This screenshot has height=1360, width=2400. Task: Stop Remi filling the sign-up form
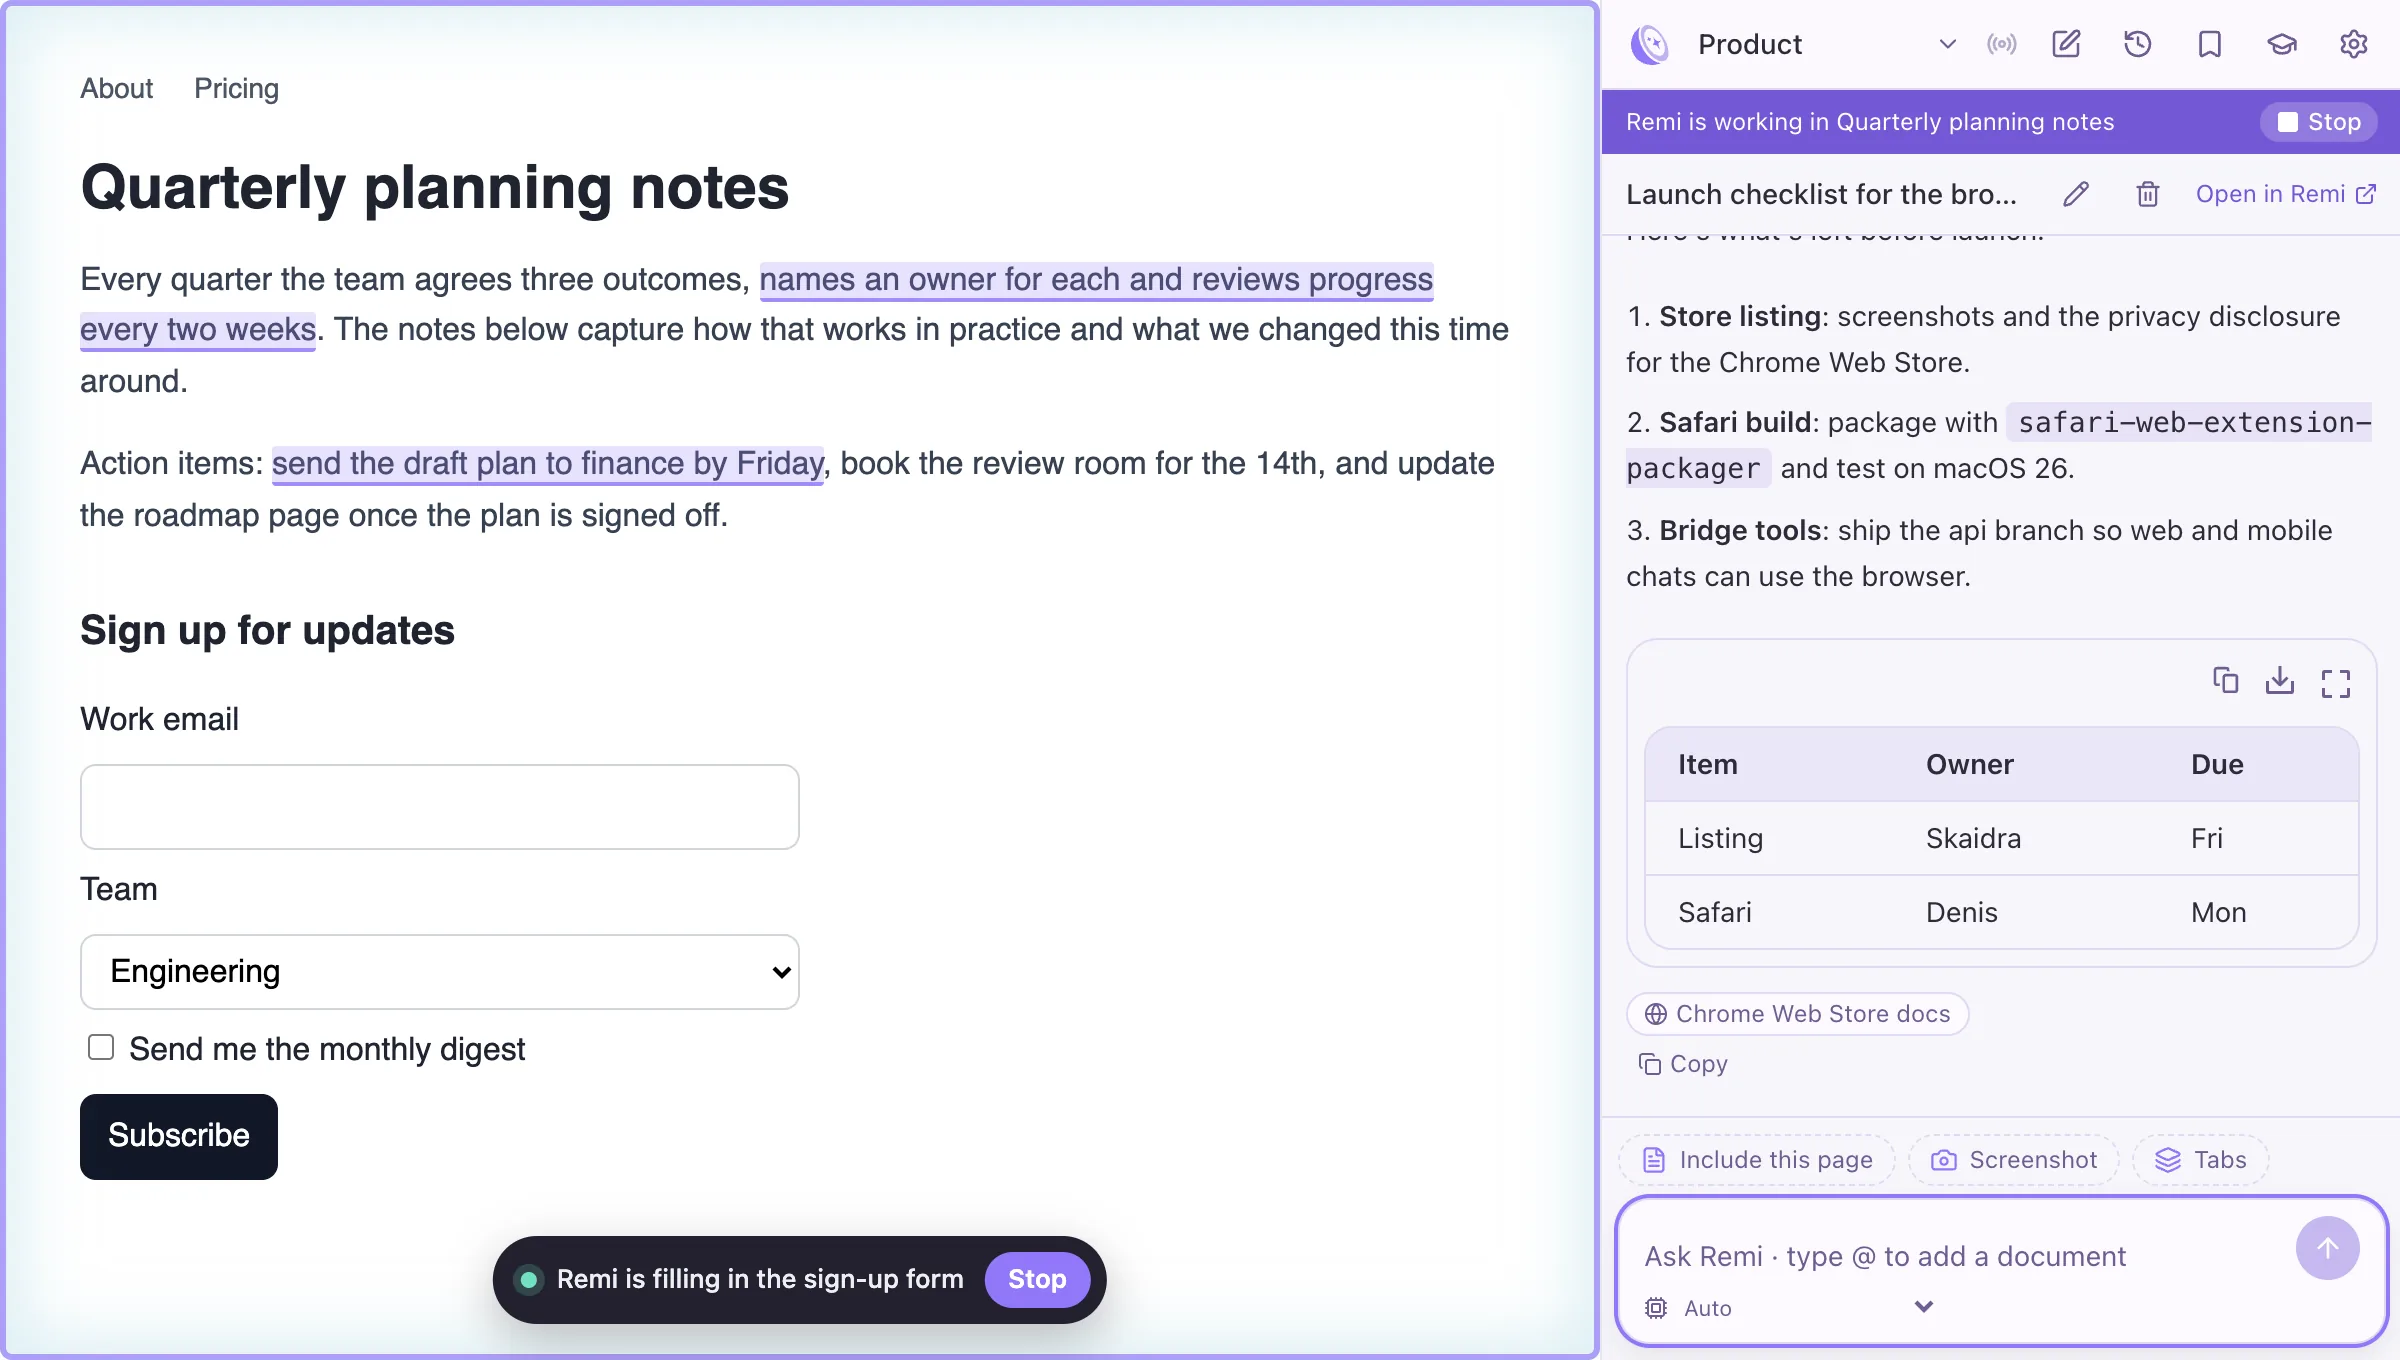tap(1037, 1279)
